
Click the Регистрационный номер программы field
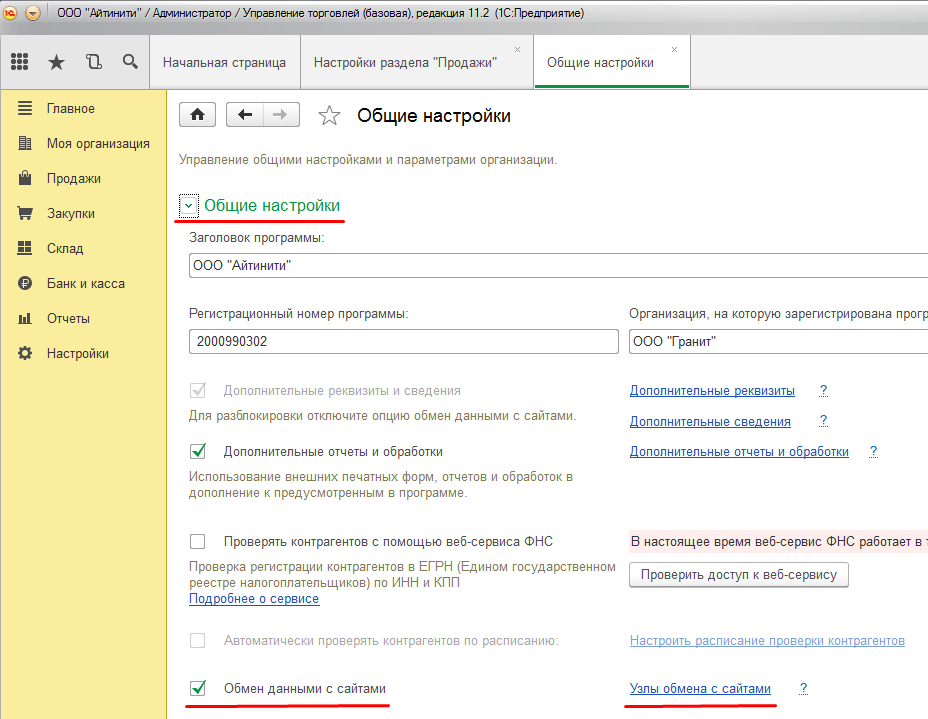tap(404, 341)
